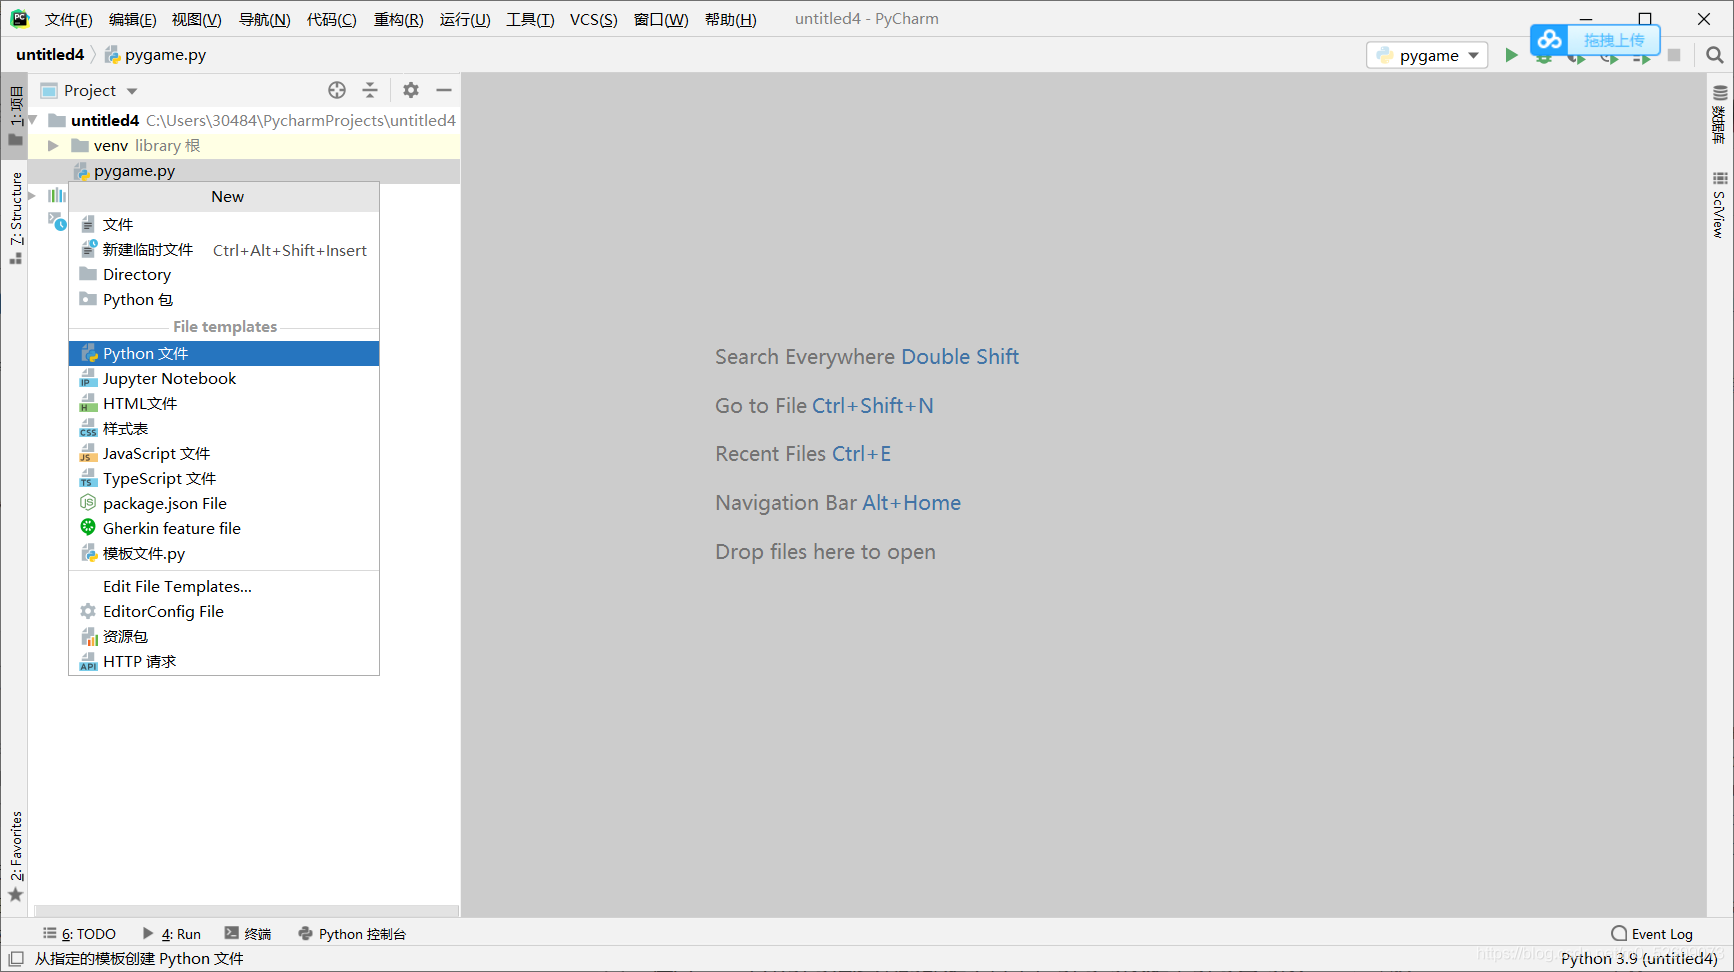Image resolution: width=1734 pixels, height=972 pixels.
Task: Open the 终端 terminal tool window
Action: tap(248, 933)
